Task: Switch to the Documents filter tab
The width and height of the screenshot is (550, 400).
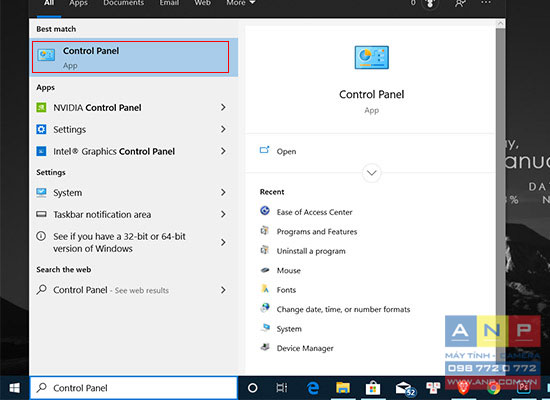Action: pyautogui.click(x=123, y=3)
